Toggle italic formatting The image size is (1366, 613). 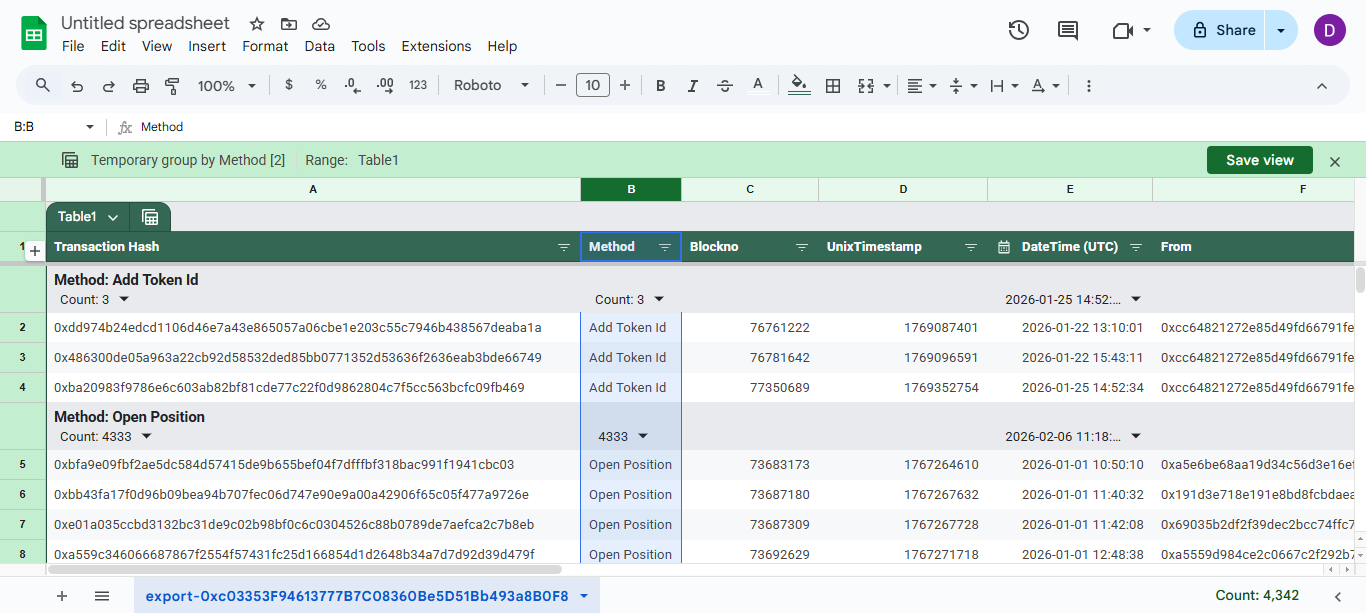692,85
